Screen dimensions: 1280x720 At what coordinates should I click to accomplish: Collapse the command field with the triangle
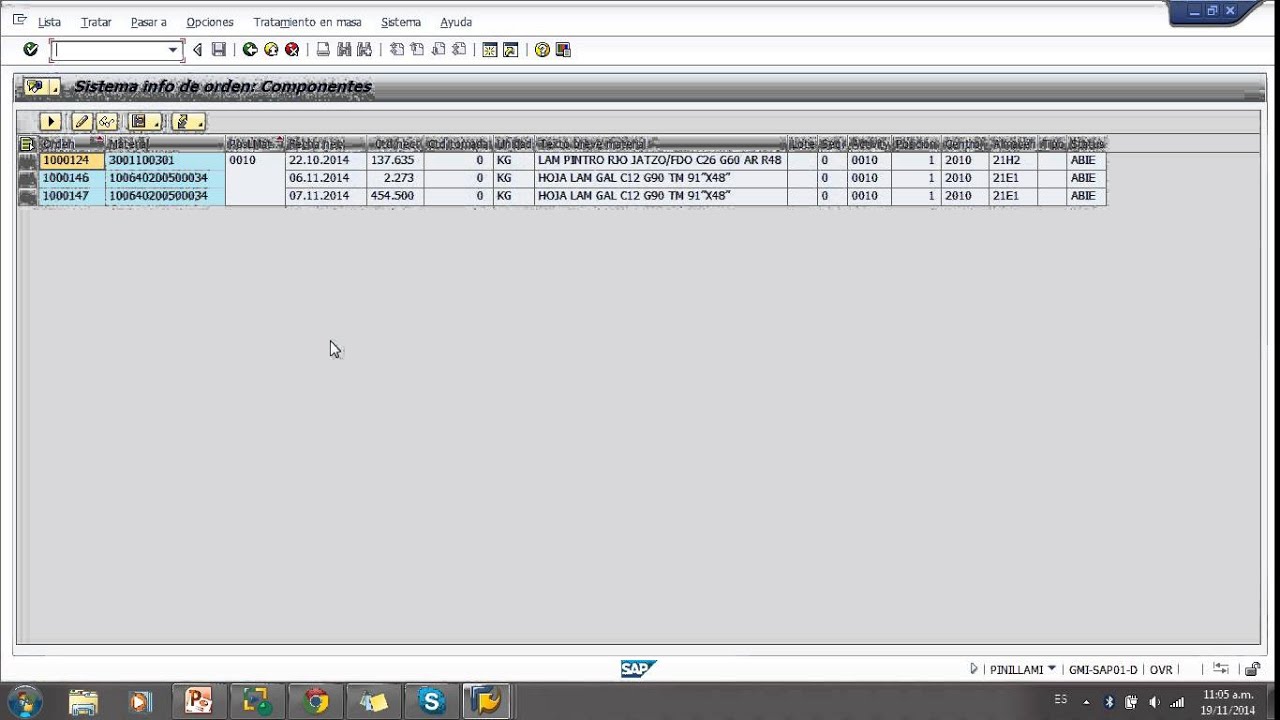tap(197, 50)
